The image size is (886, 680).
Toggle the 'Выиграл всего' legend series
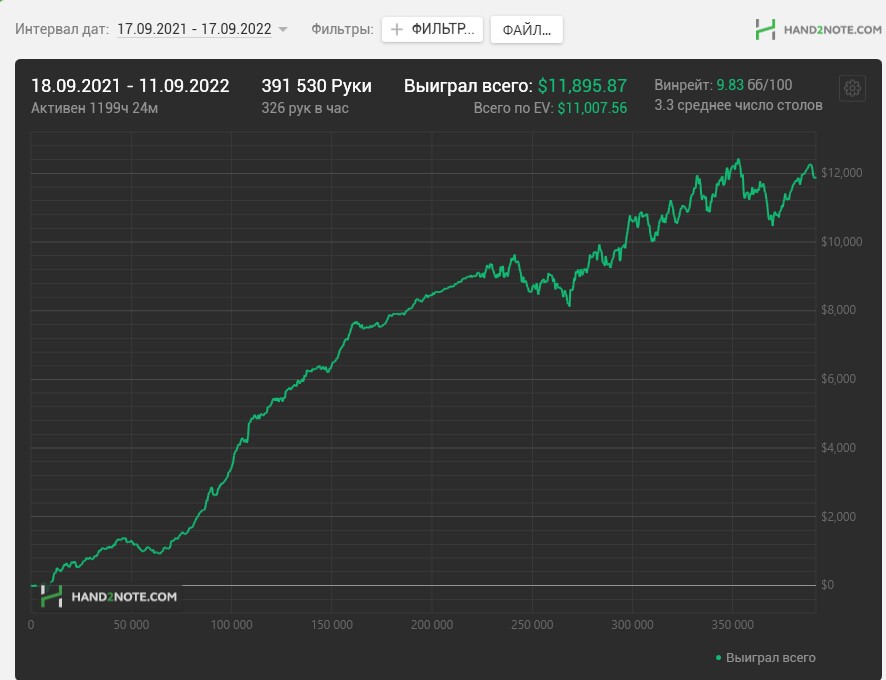click(x=770, y=658)
